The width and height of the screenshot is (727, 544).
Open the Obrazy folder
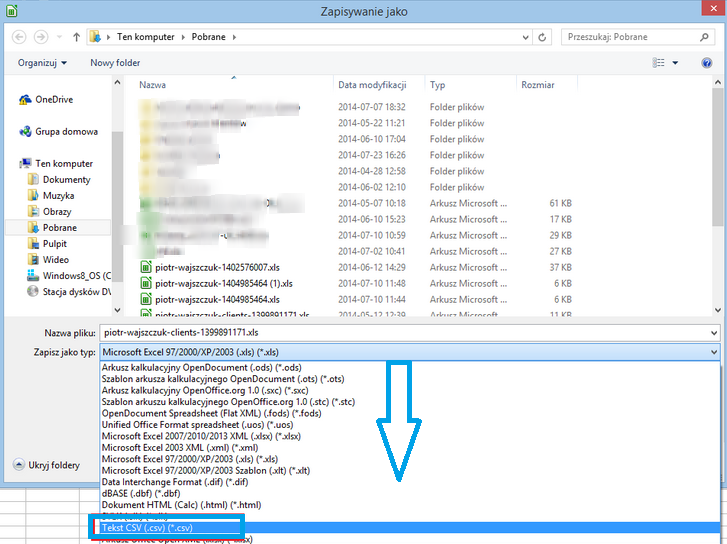click(x=50, y=211)
